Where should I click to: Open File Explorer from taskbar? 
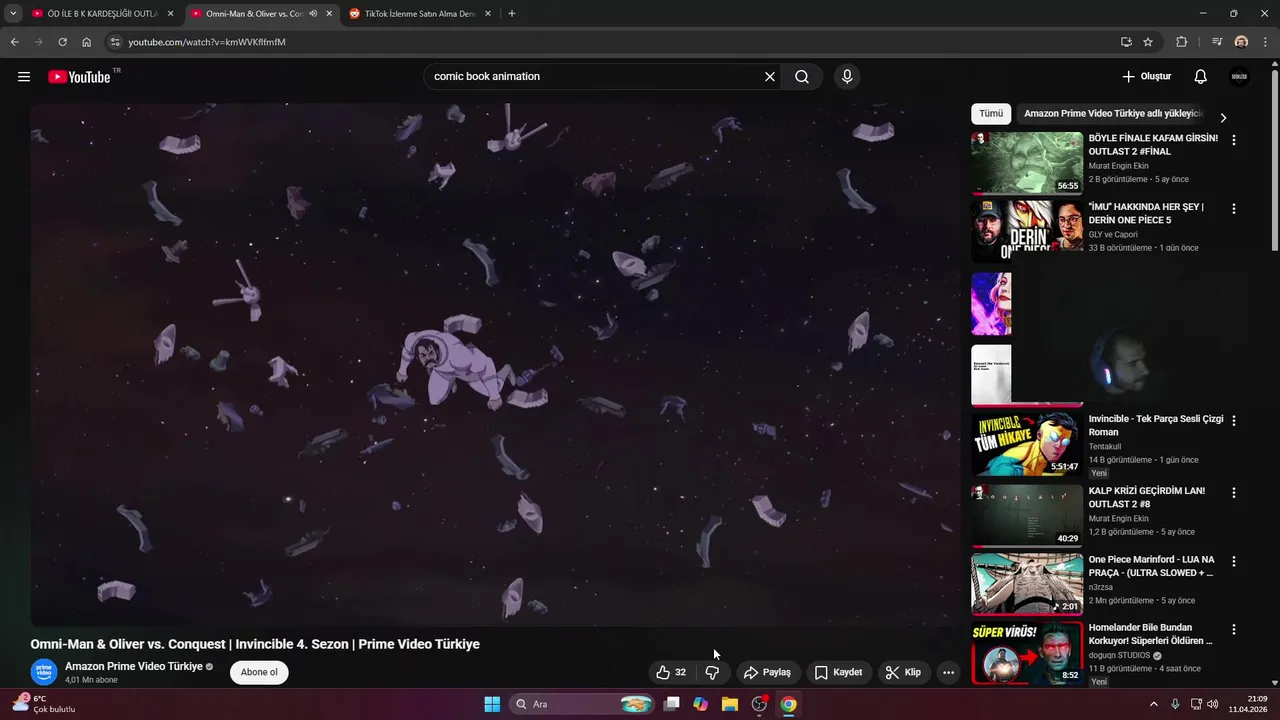pos(730,704)
